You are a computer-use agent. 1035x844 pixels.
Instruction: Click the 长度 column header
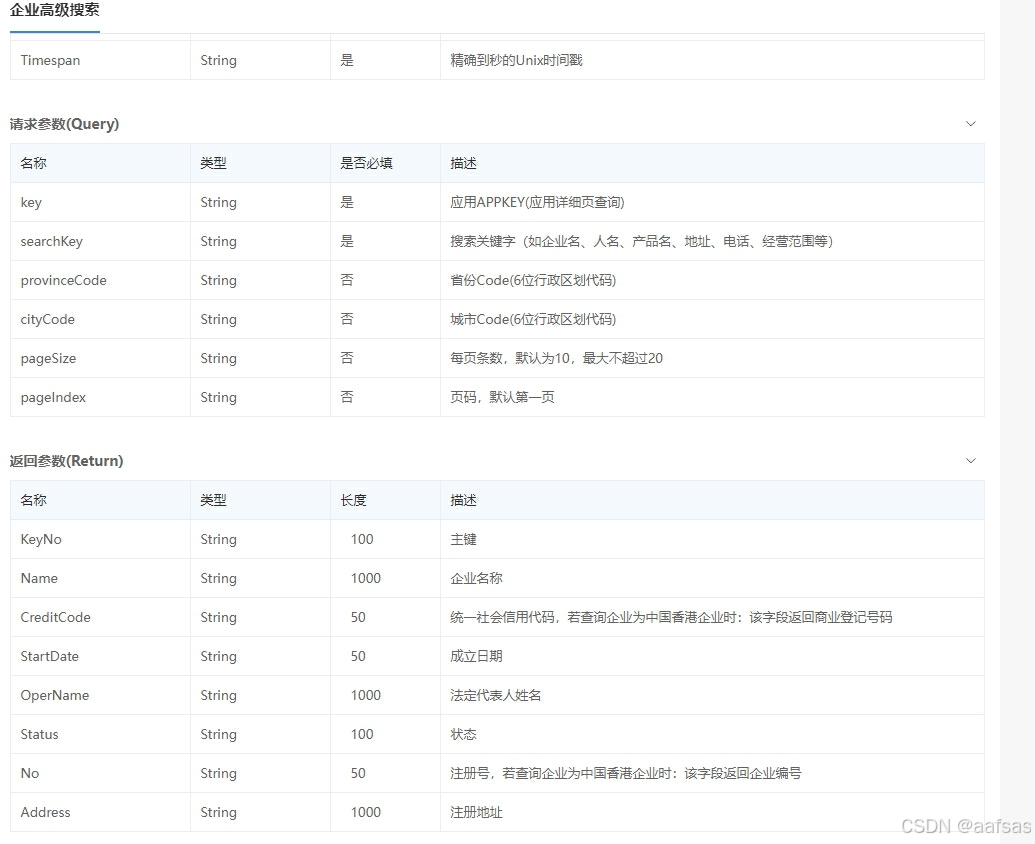tap(353, 500)
